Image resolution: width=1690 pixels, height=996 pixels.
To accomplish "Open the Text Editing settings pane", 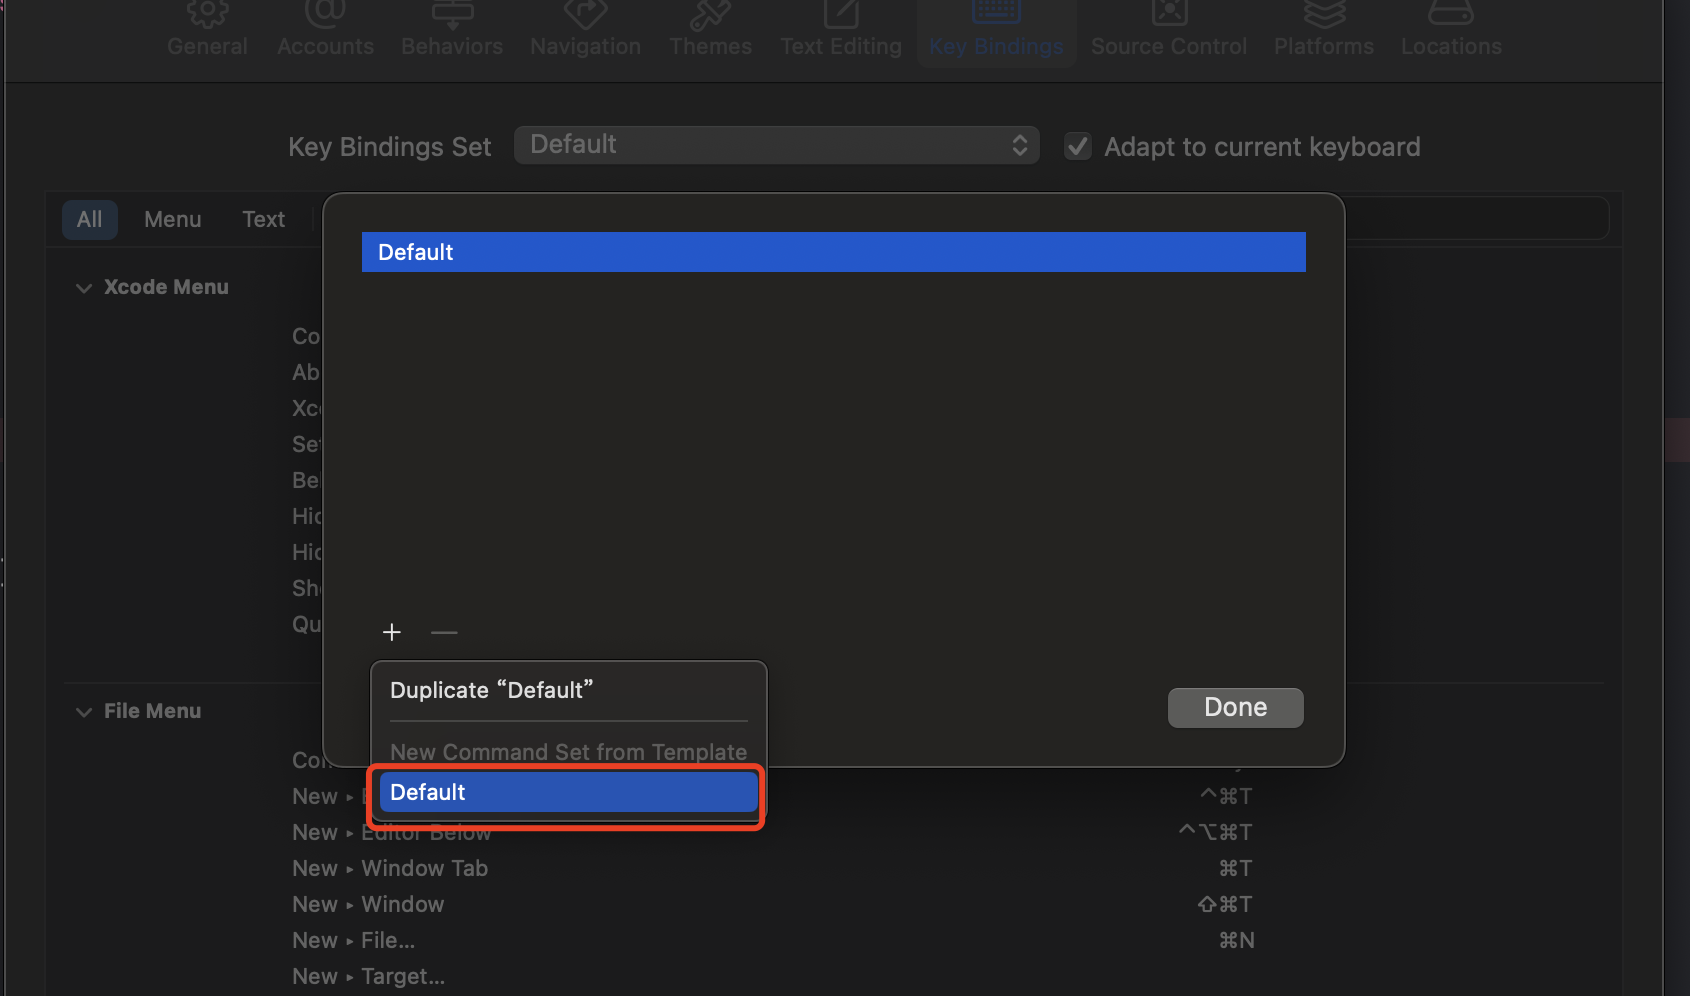I will (x=840, y=30).
